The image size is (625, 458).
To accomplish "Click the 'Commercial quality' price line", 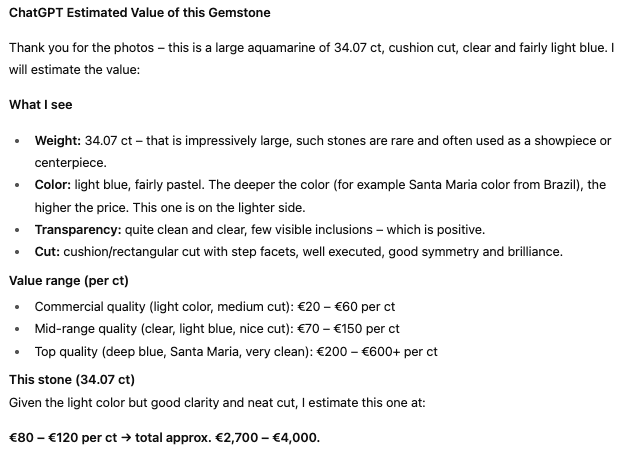I will (214, 306).
